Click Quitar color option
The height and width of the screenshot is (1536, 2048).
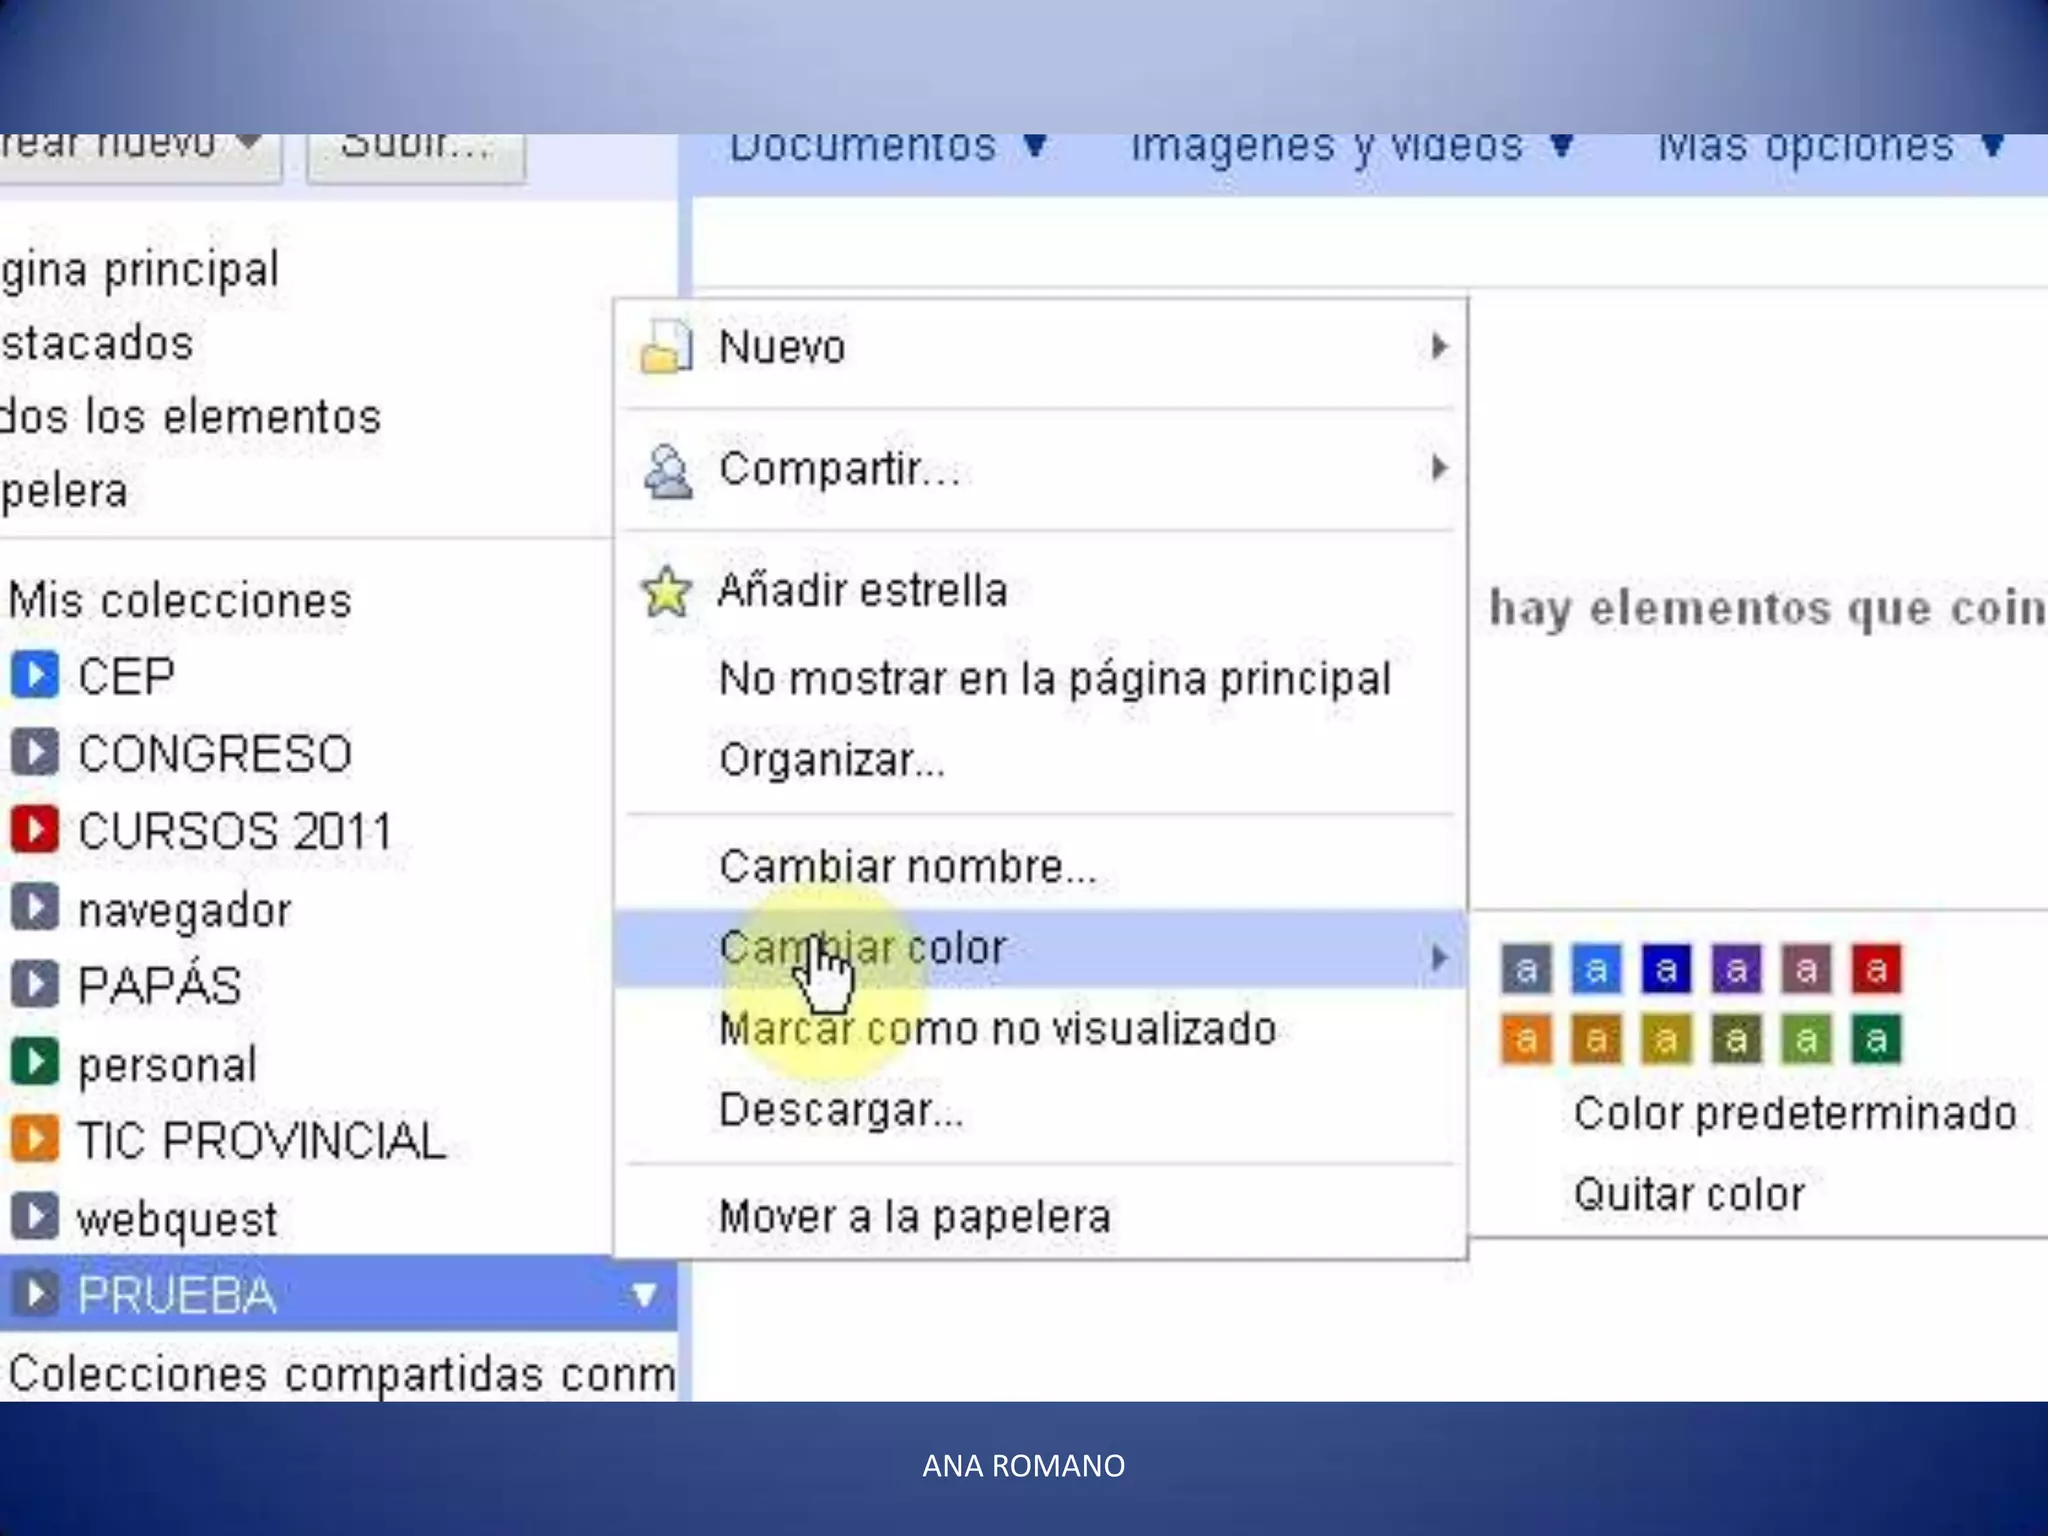[x=1688, y=1194]
